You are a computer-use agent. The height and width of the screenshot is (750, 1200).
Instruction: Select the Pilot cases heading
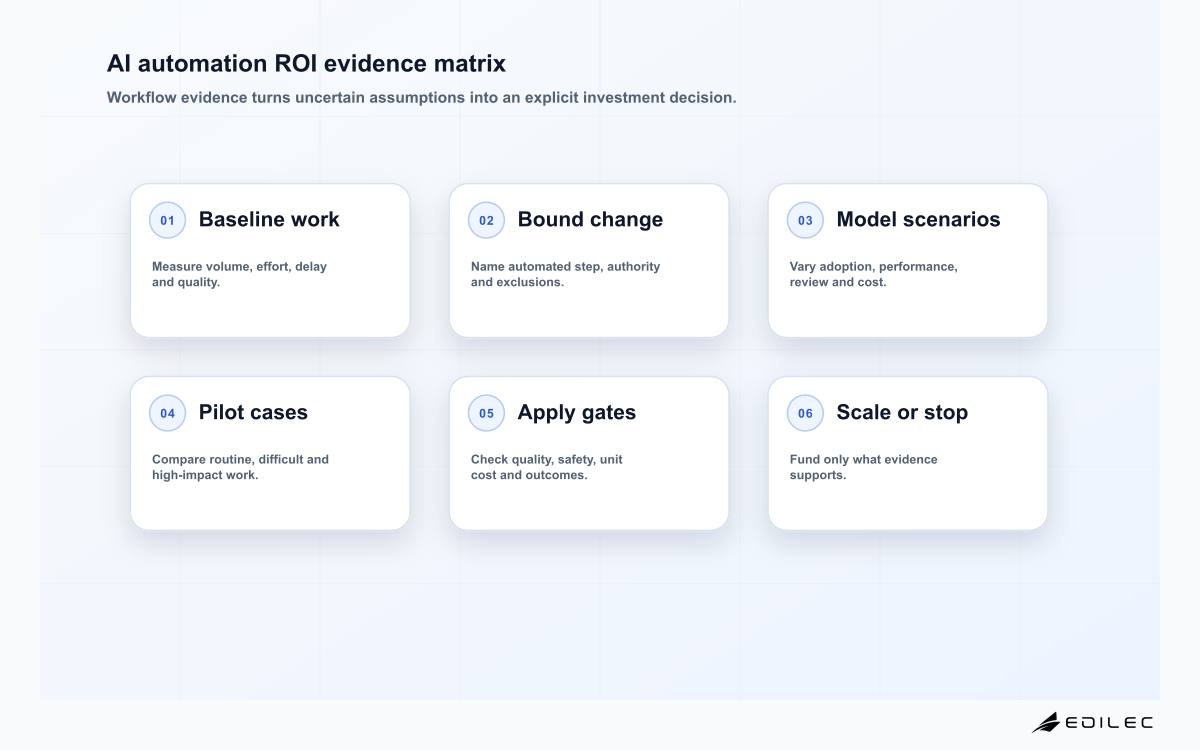[253, 412]
